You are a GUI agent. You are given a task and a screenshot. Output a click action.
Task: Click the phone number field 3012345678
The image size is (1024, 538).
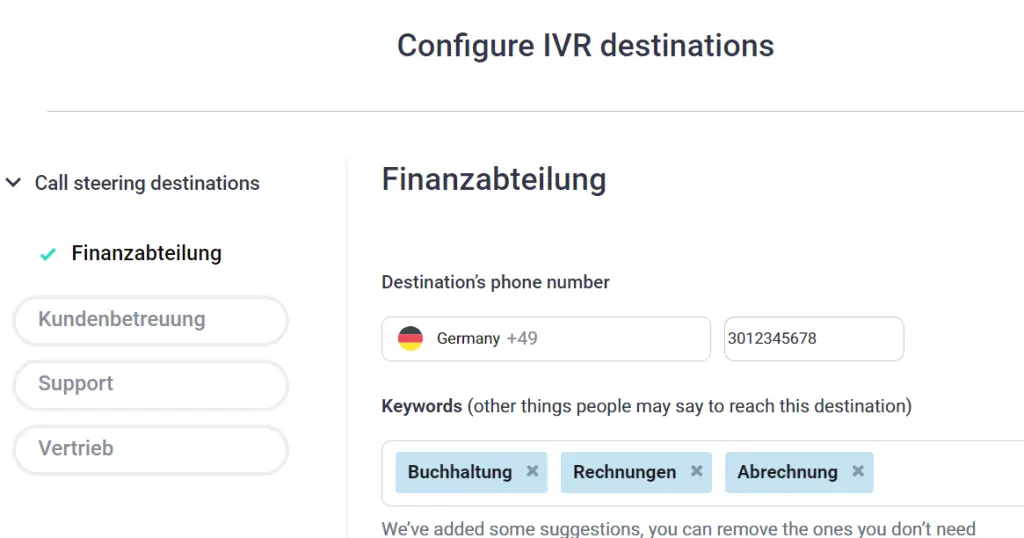[814, 338]
